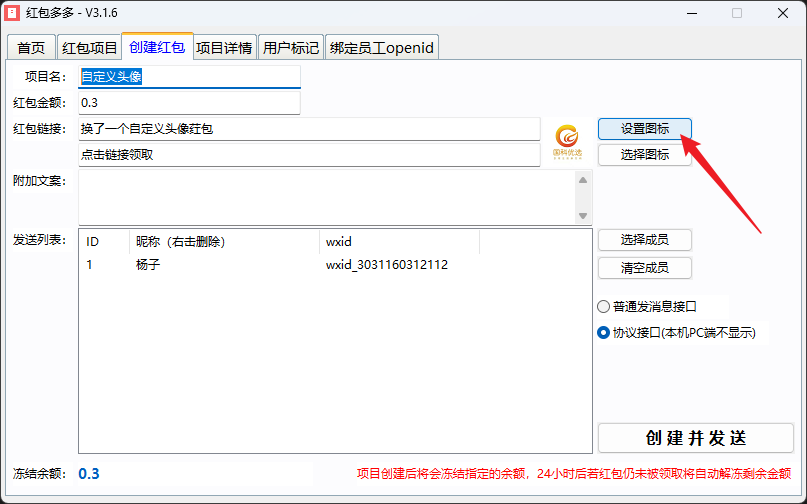Click 选择成员 to pick members
The height and width of the screenshot is (504, 807).
coord(644,240)
